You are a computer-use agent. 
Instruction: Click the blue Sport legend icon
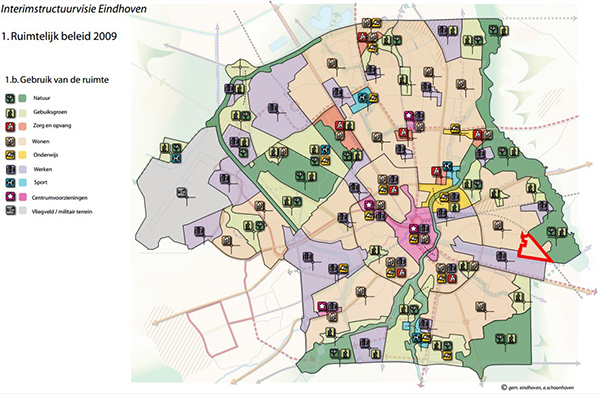point(10,182)
